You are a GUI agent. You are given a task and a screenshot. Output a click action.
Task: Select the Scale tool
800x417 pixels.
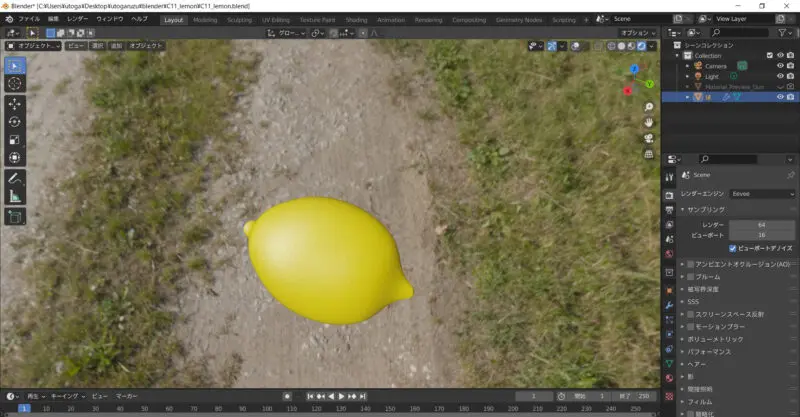(15, 140)
